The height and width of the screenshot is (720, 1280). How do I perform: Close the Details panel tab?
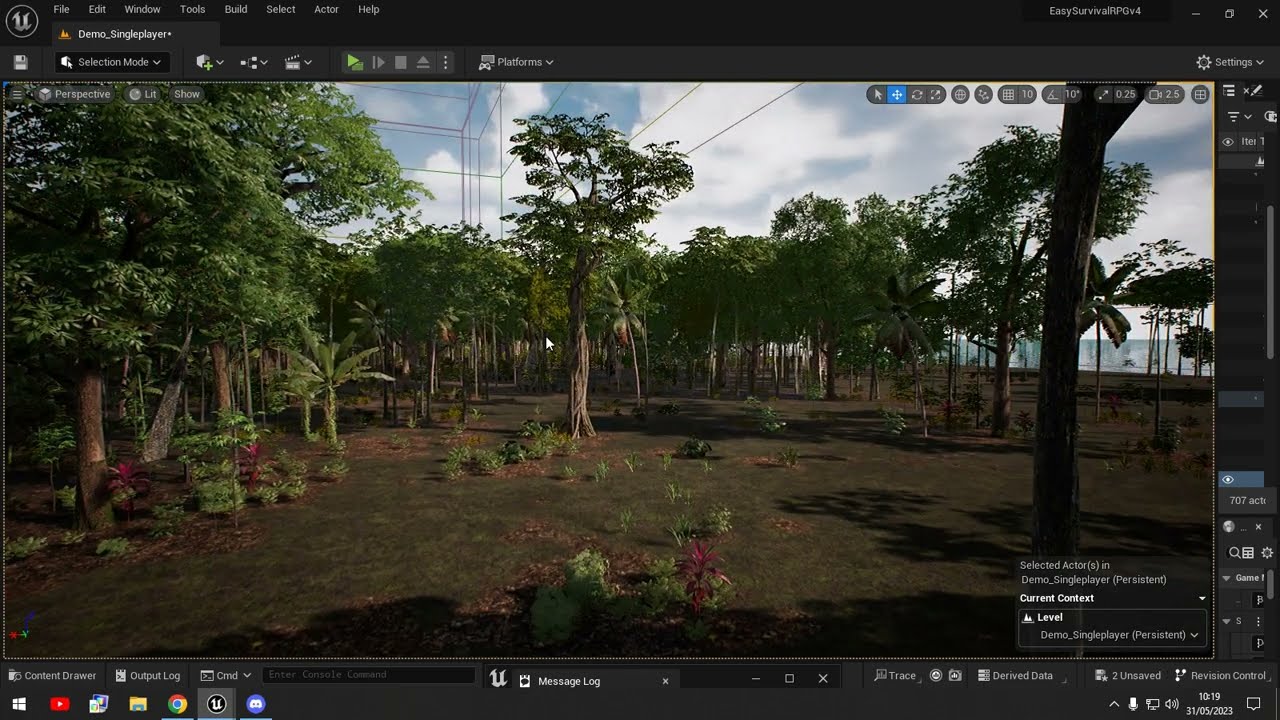tap(1259, 527)
